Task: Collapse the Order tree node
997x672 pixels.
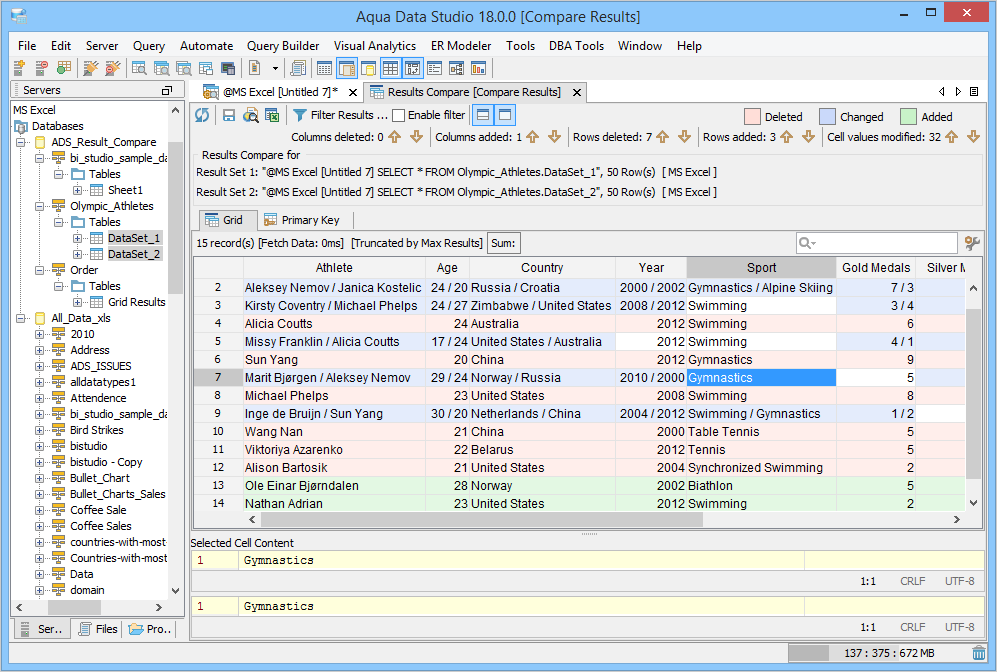Action: 39,270
